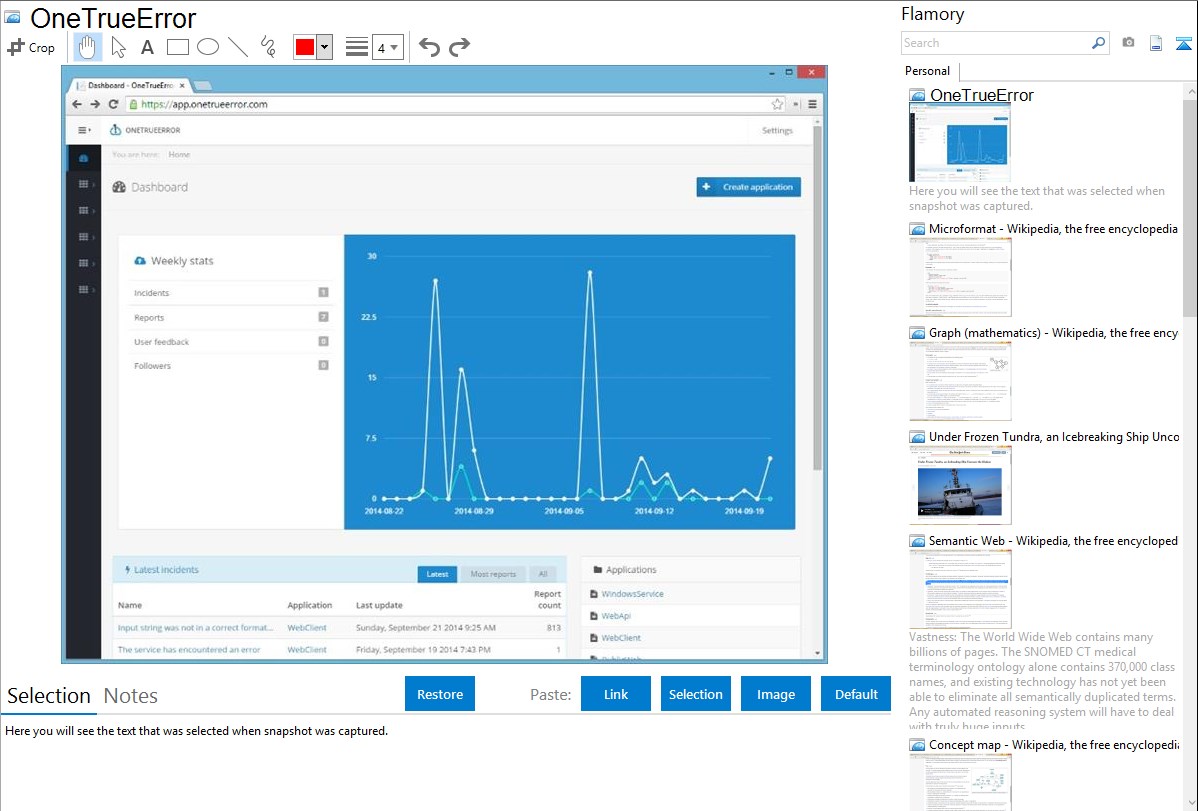Click the line thickness icon

click(357, 47)
